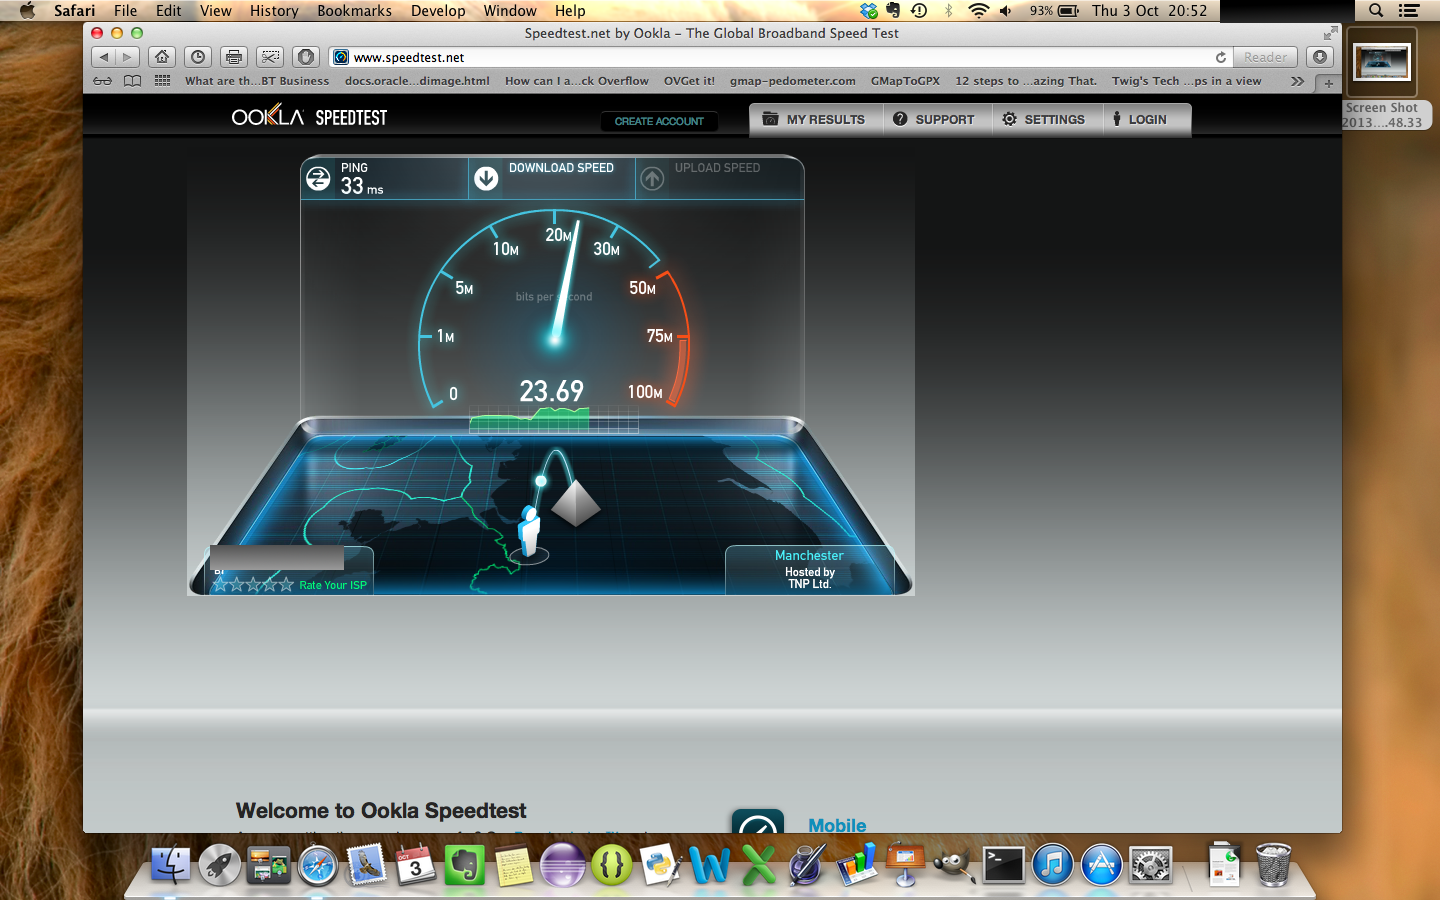Show more bookmarks with the chevron overflow
Image resolution: width=1440 pixels, height=900 pixels.
(x=1297, y=81)
